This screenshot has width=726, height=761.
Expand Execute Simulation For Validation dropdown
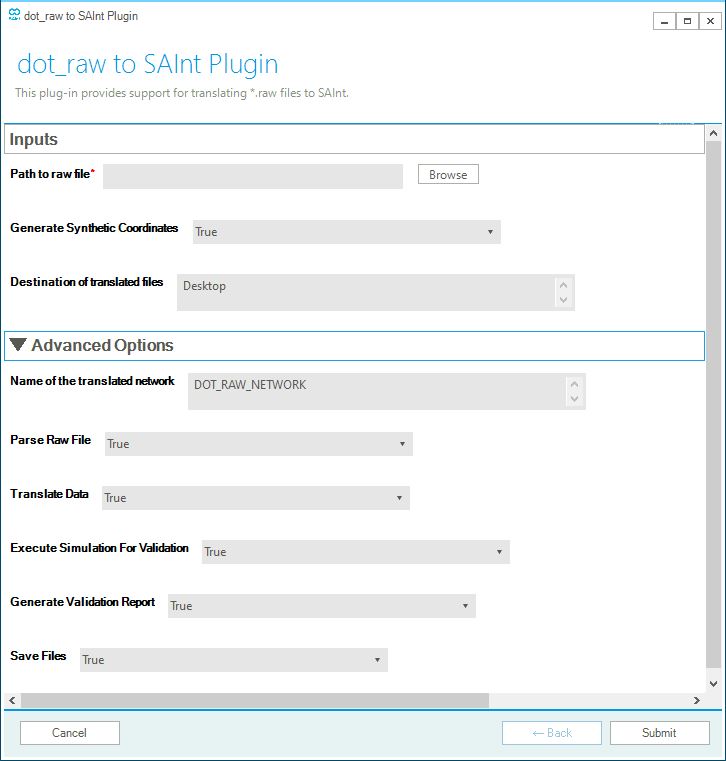pos(355,552)
